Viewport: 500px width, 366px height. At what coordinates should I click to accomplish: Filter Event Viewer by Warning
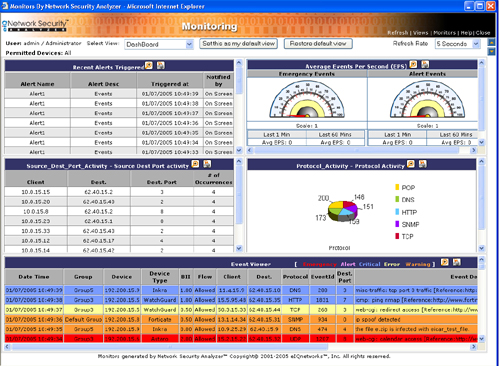point(418,264)
